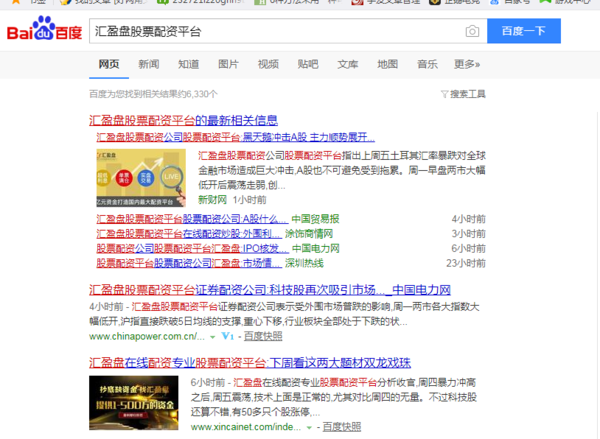600x439 pixels.
Task: Switch to the 地图 tab
Action: tap(387, 64)
